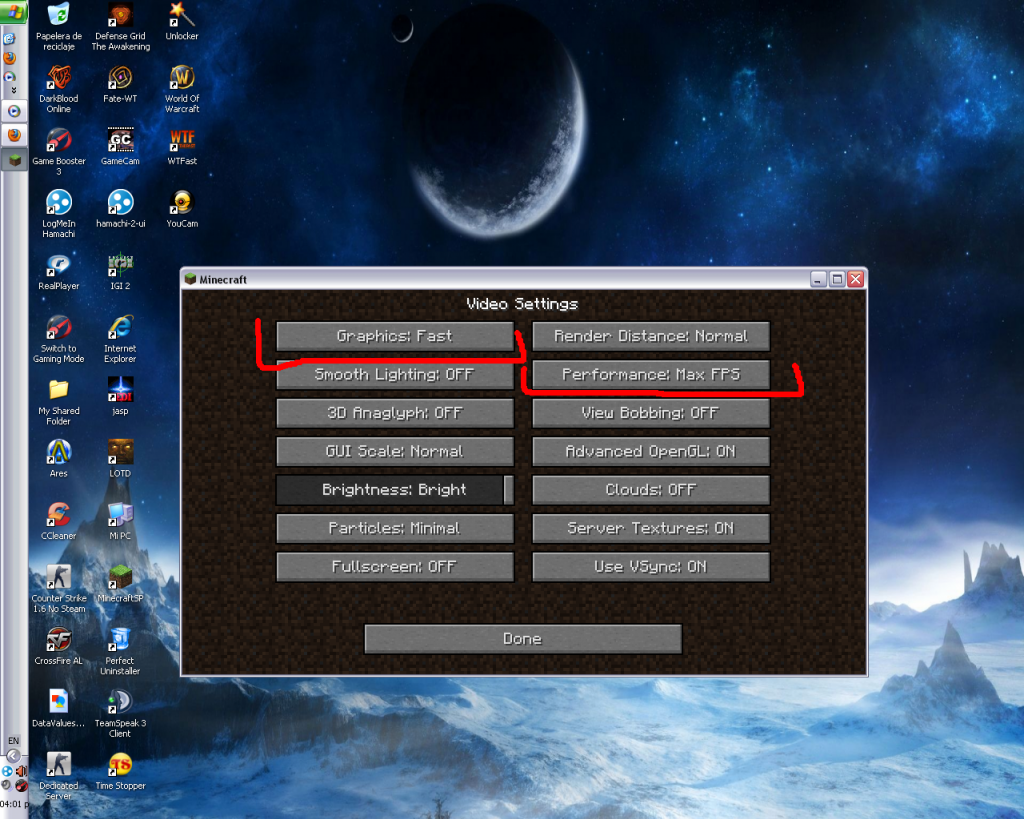Toggle the Clouds setting
Viewport: 1024px width, 819px height.
point(651,490)
